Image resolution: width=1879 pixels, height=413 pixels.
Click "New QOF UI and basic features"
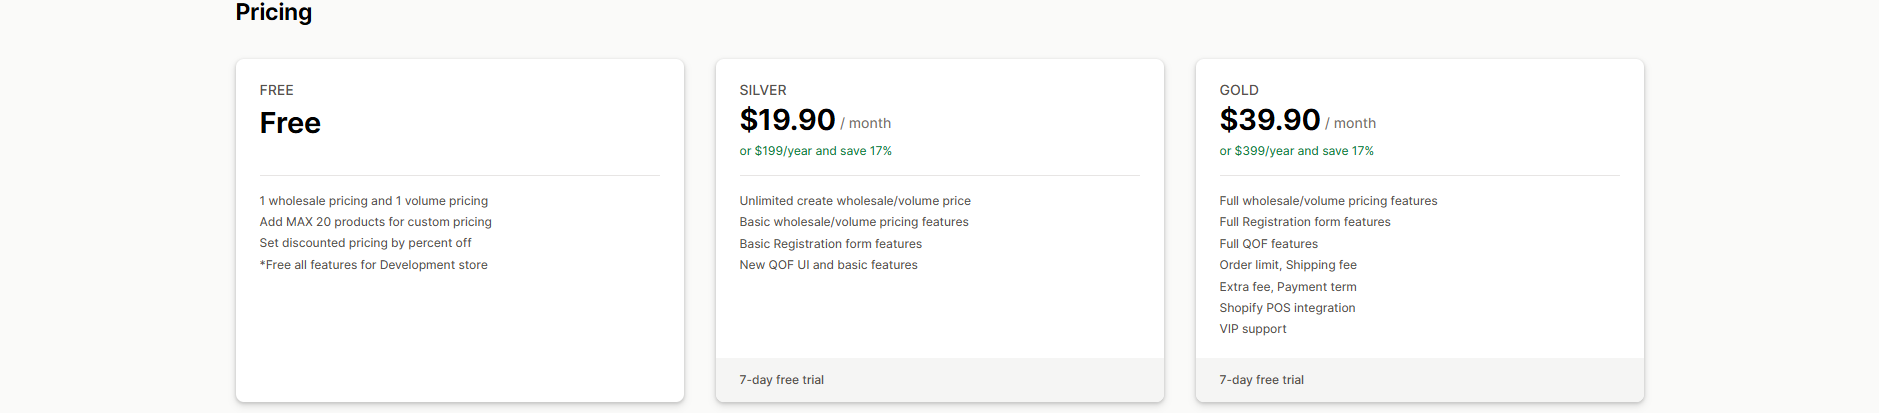(828, 265)
